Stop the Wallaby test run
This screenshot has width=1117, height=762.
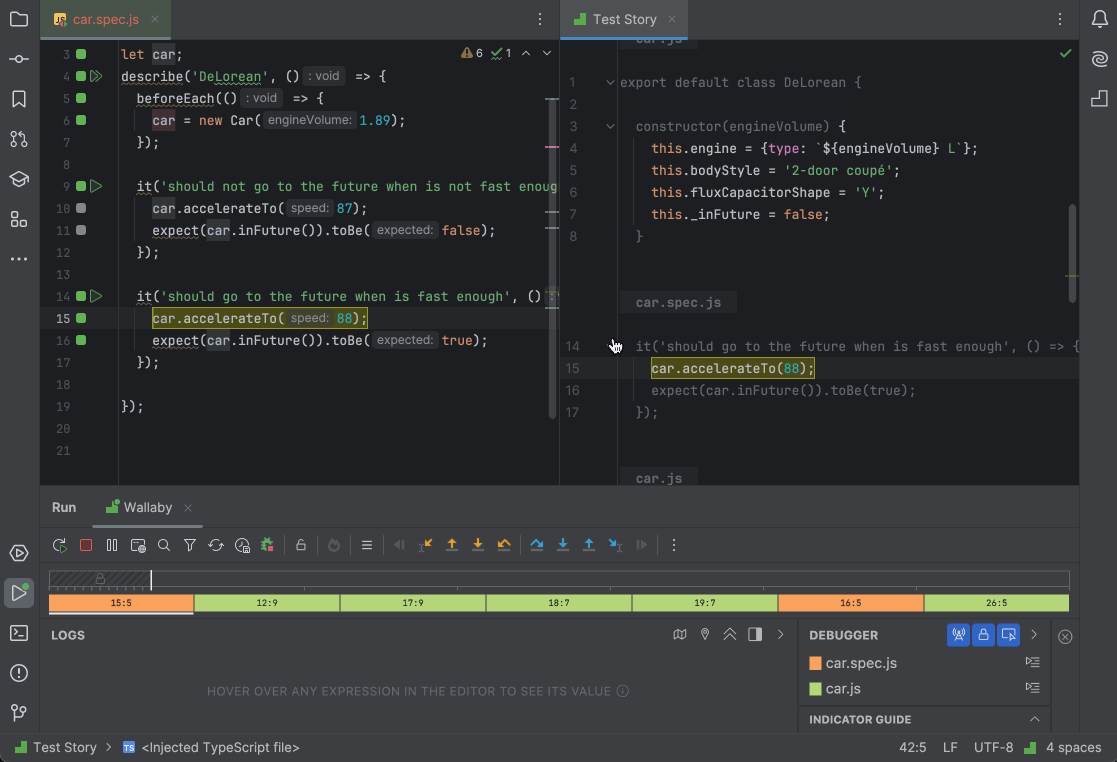pos(85,545)
